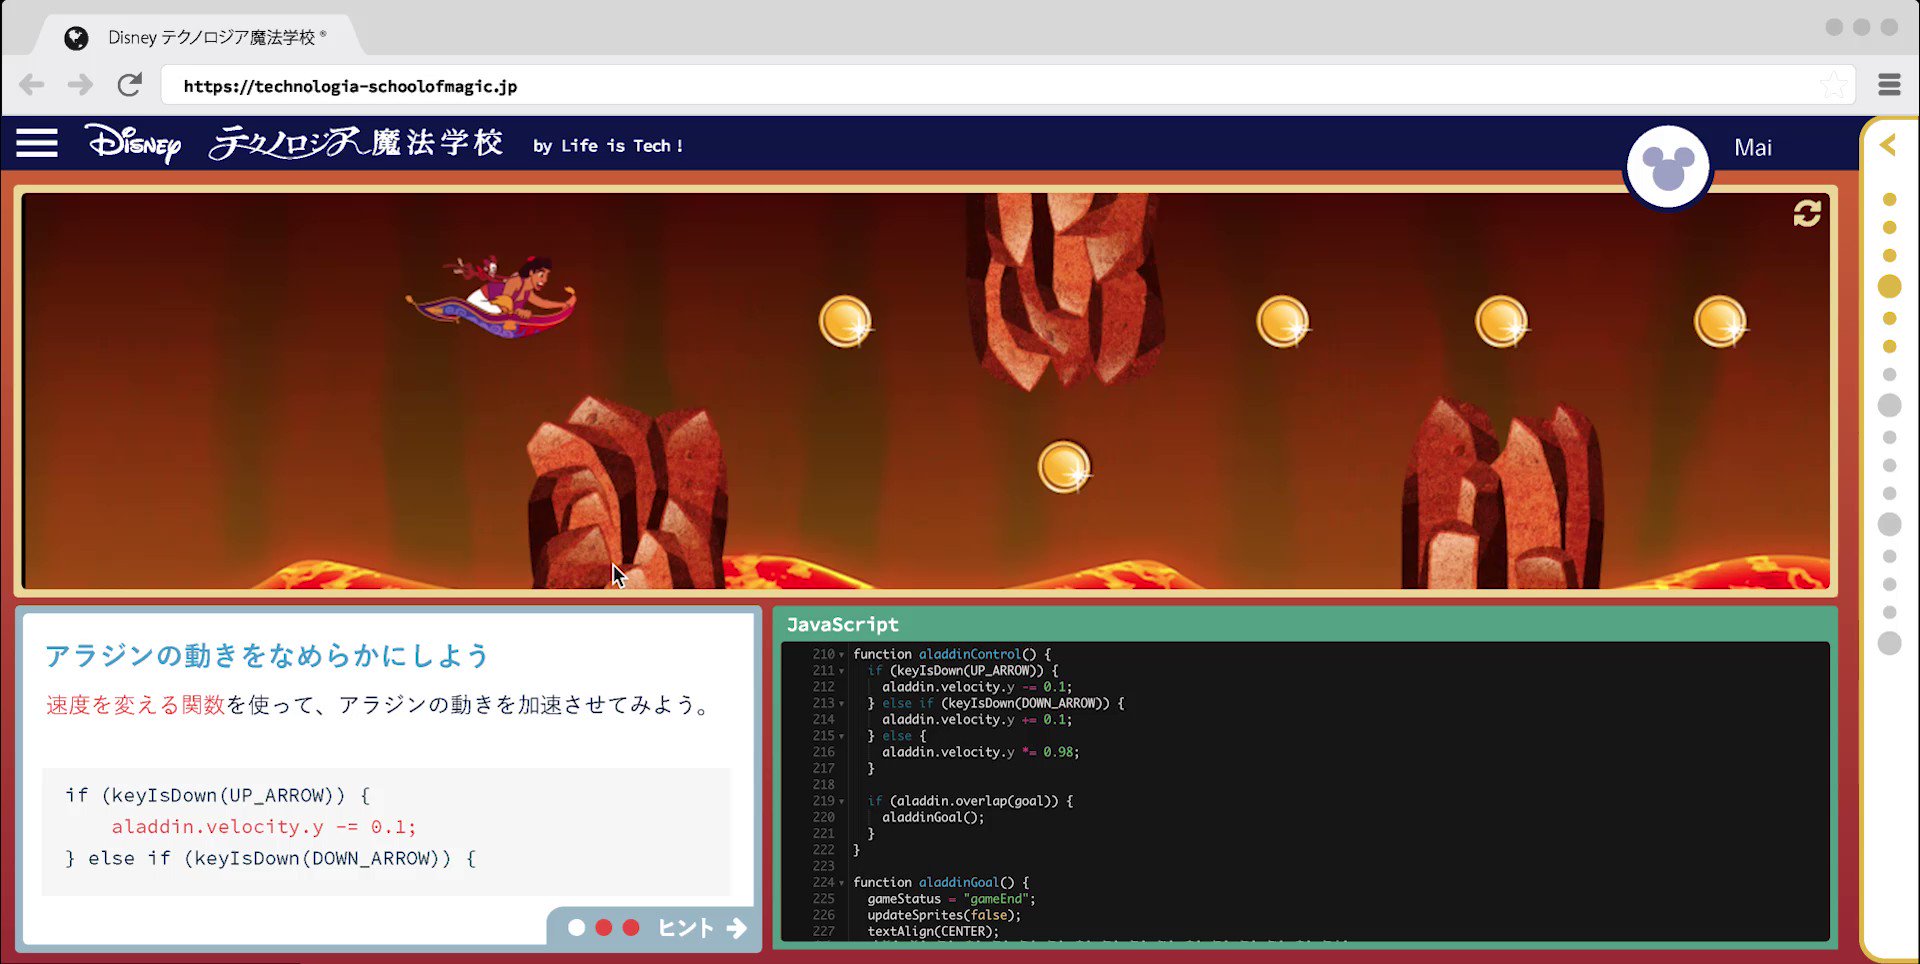
Task: Click sample line else if (keyIsDown(DOWN_ARROW))
Action: coord(271,858)
